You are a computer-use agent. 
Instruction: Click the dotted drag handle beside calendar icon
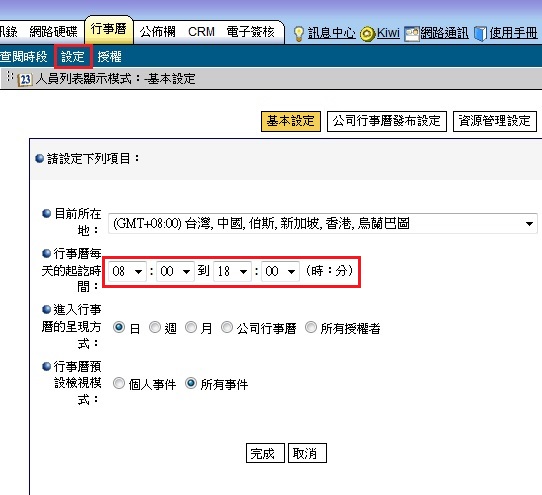[10, 76]
